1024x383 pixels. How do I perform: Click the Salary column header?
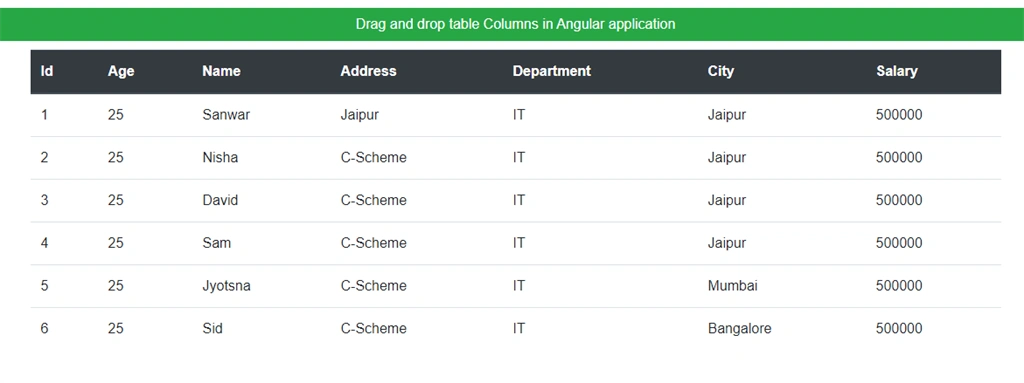click(x=897, y=71)
